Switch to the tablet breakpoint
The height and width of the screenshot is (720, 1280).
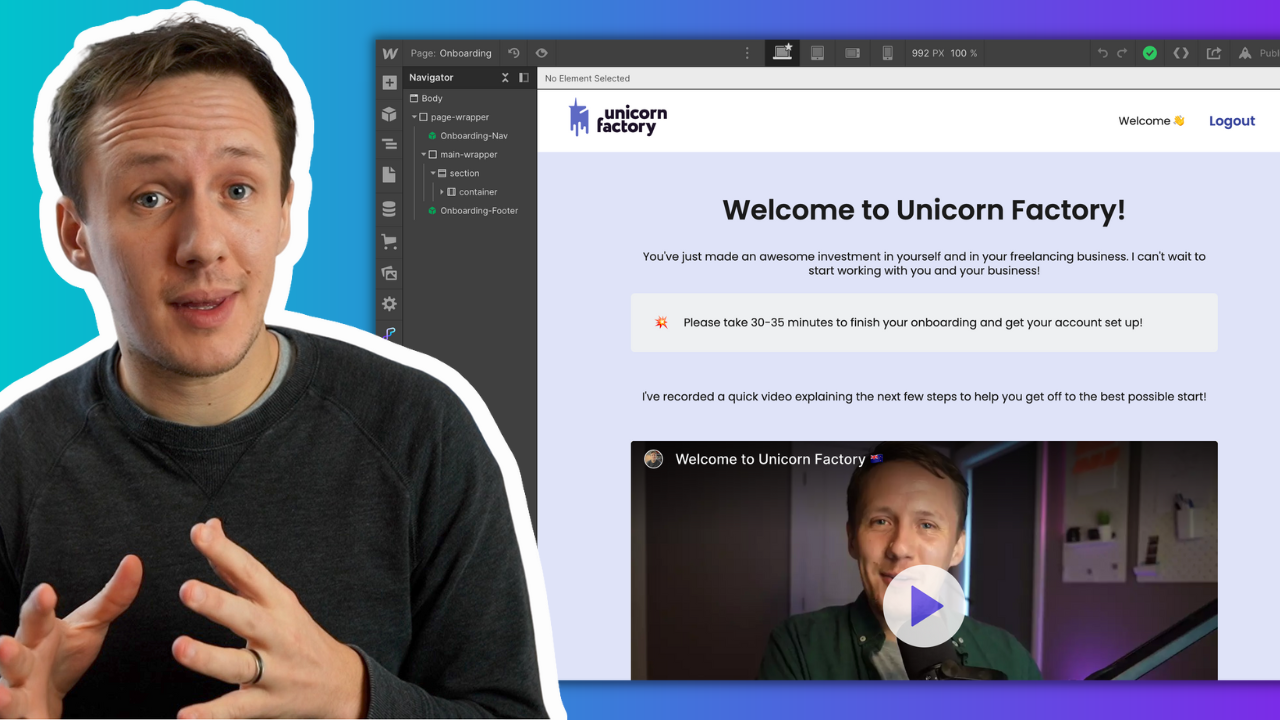817,52
